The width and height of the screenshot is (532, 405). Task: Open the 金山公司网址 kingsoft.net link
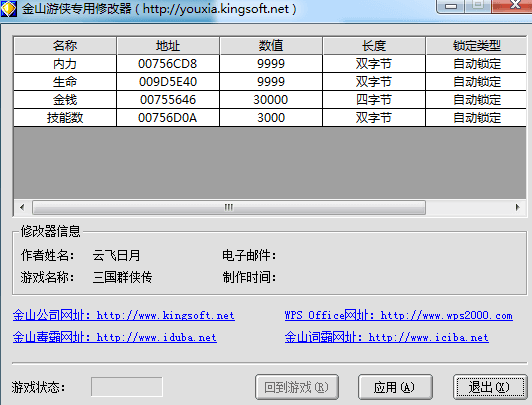(124, 315)
